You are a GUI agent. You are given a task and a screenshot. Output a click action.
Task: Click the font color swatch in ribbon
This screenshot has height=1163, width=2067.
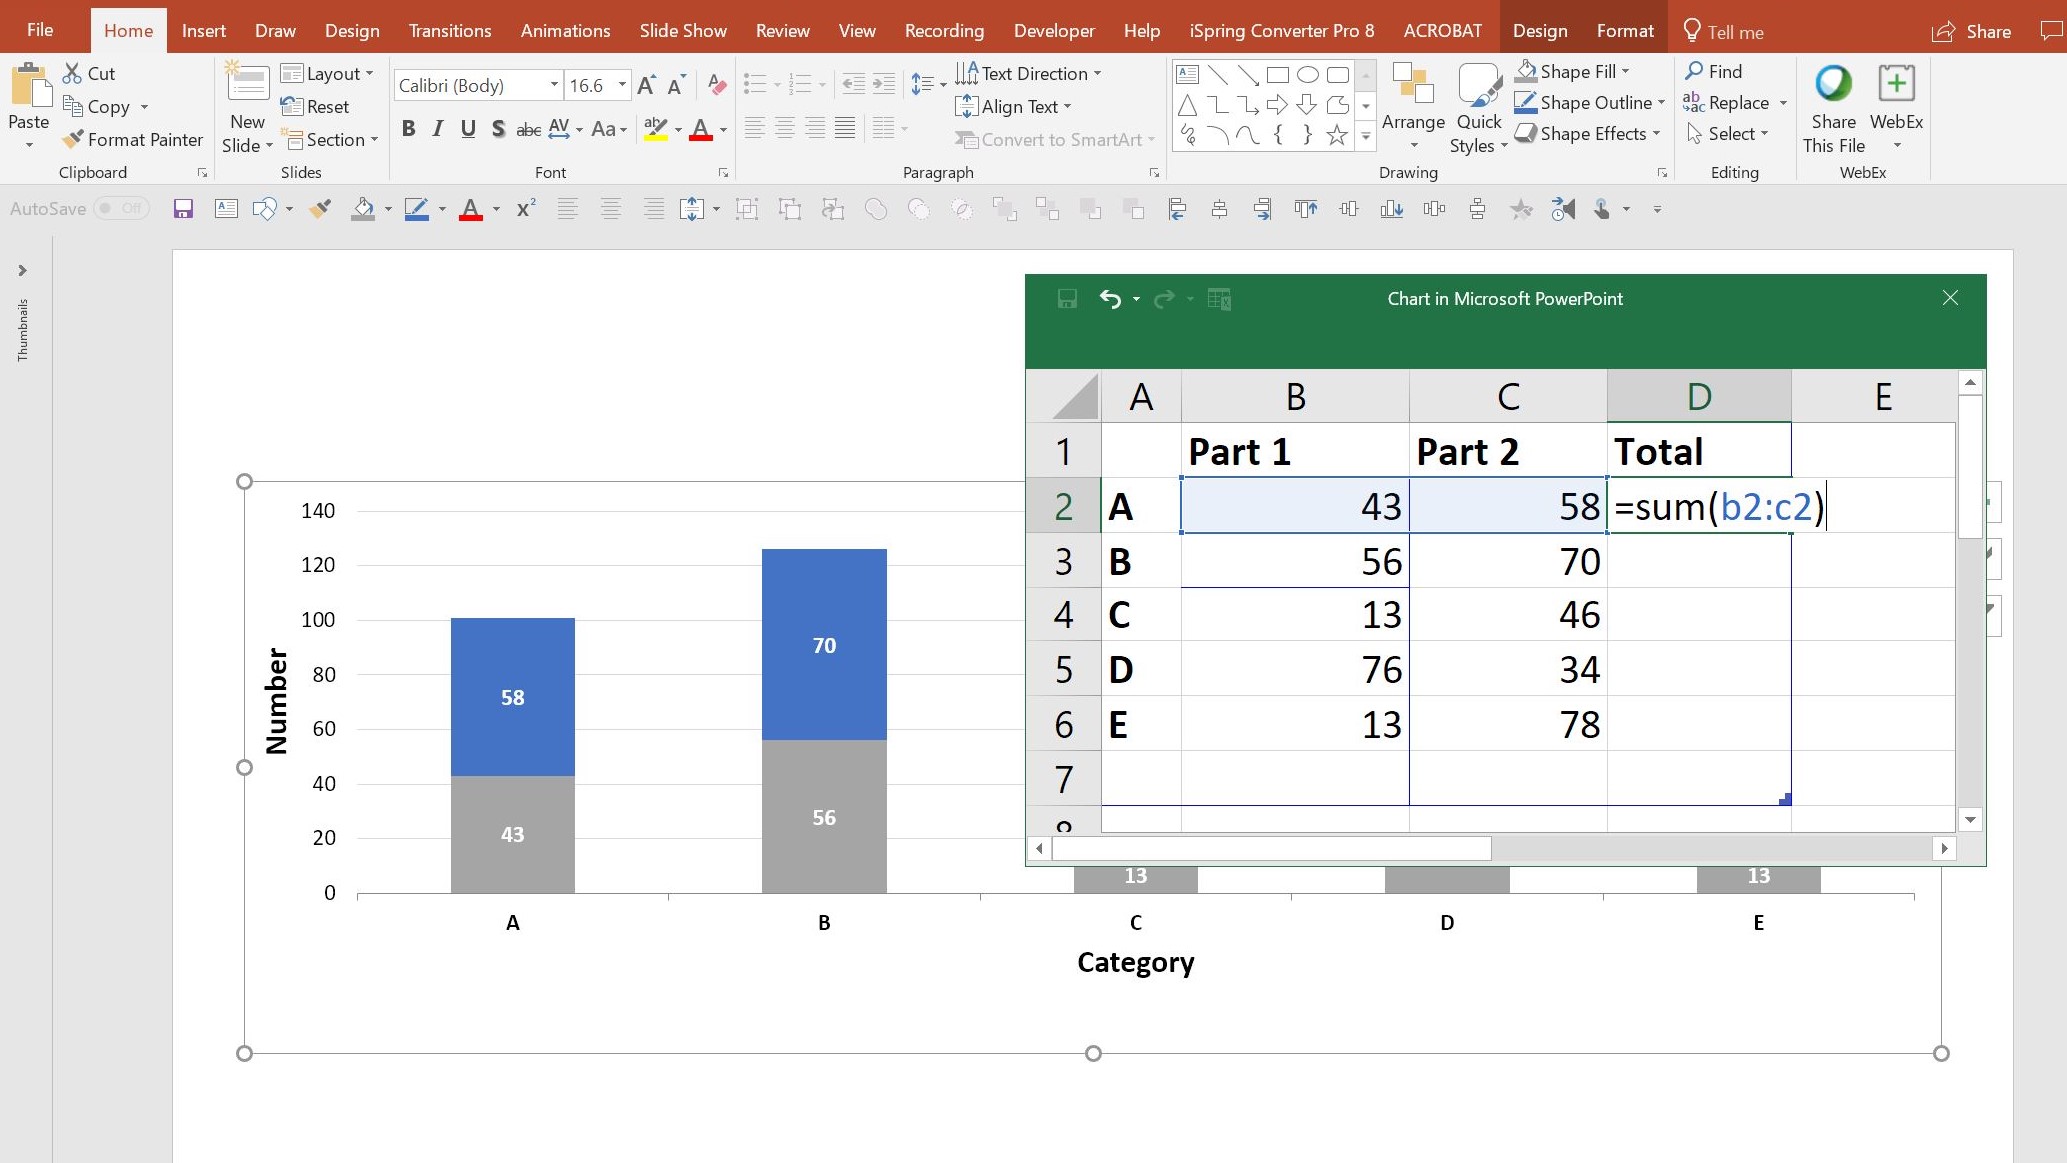click(x=701, y=138)
